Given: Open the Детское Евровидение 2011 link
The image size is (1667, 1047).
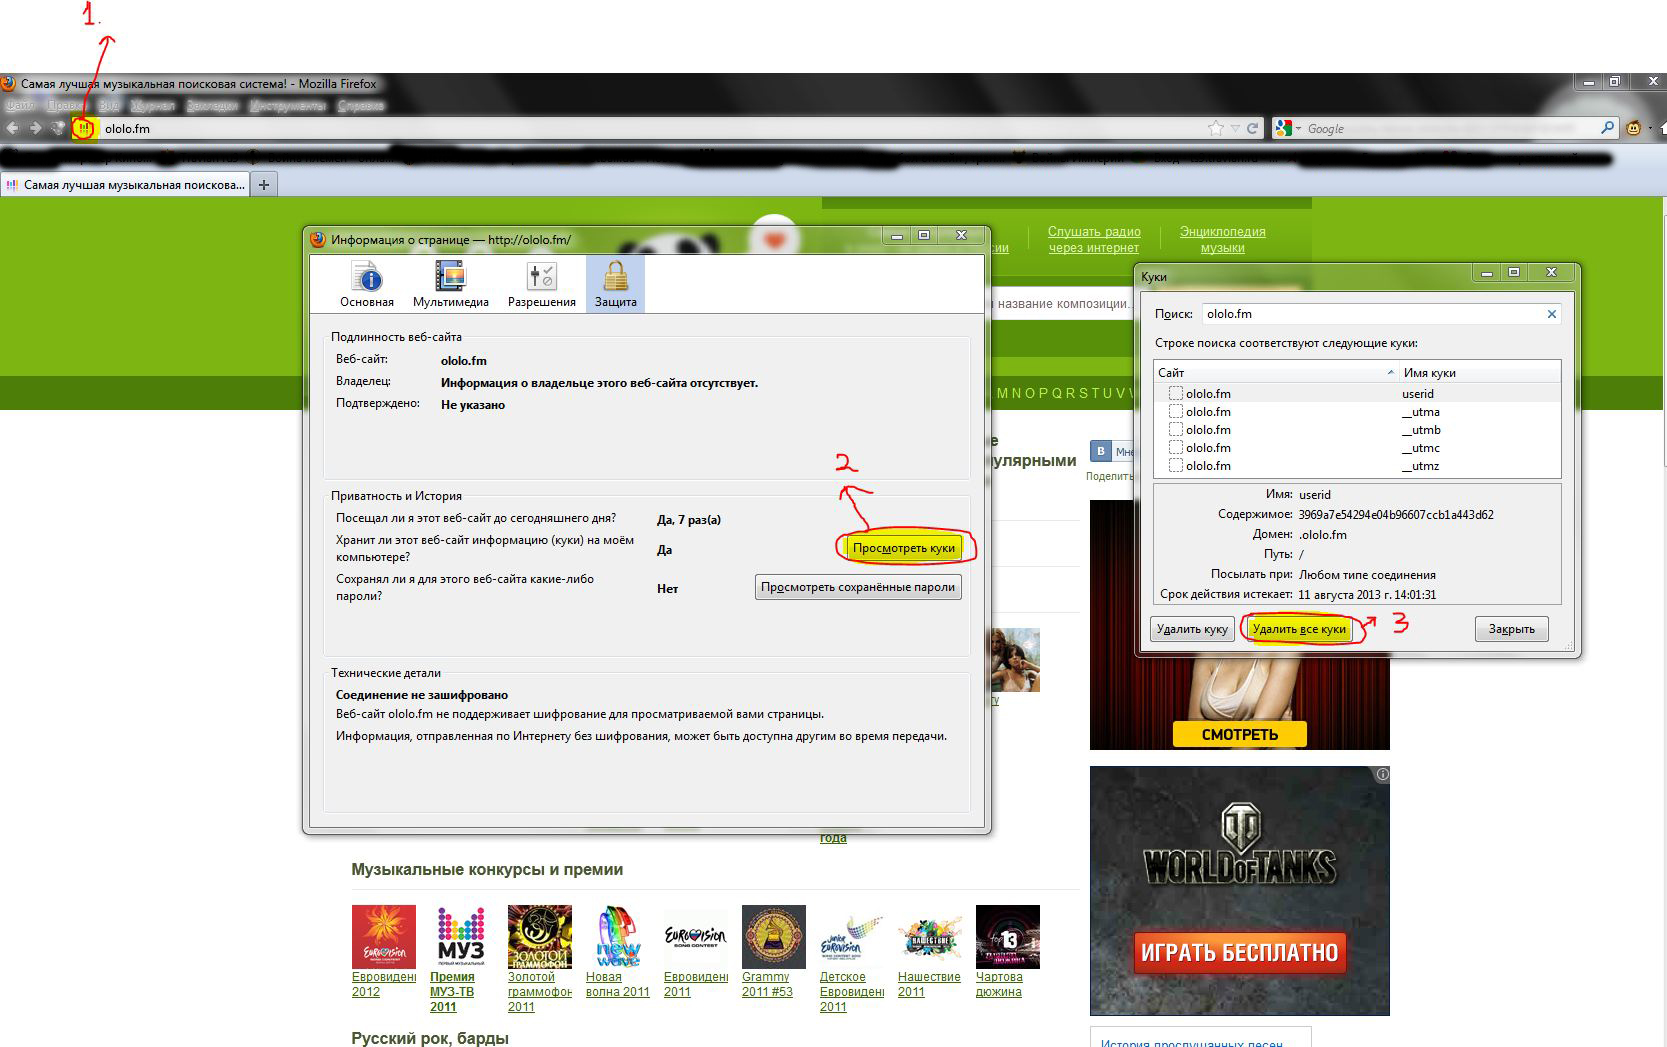Looking at the screenshot, I should (852, 992).
